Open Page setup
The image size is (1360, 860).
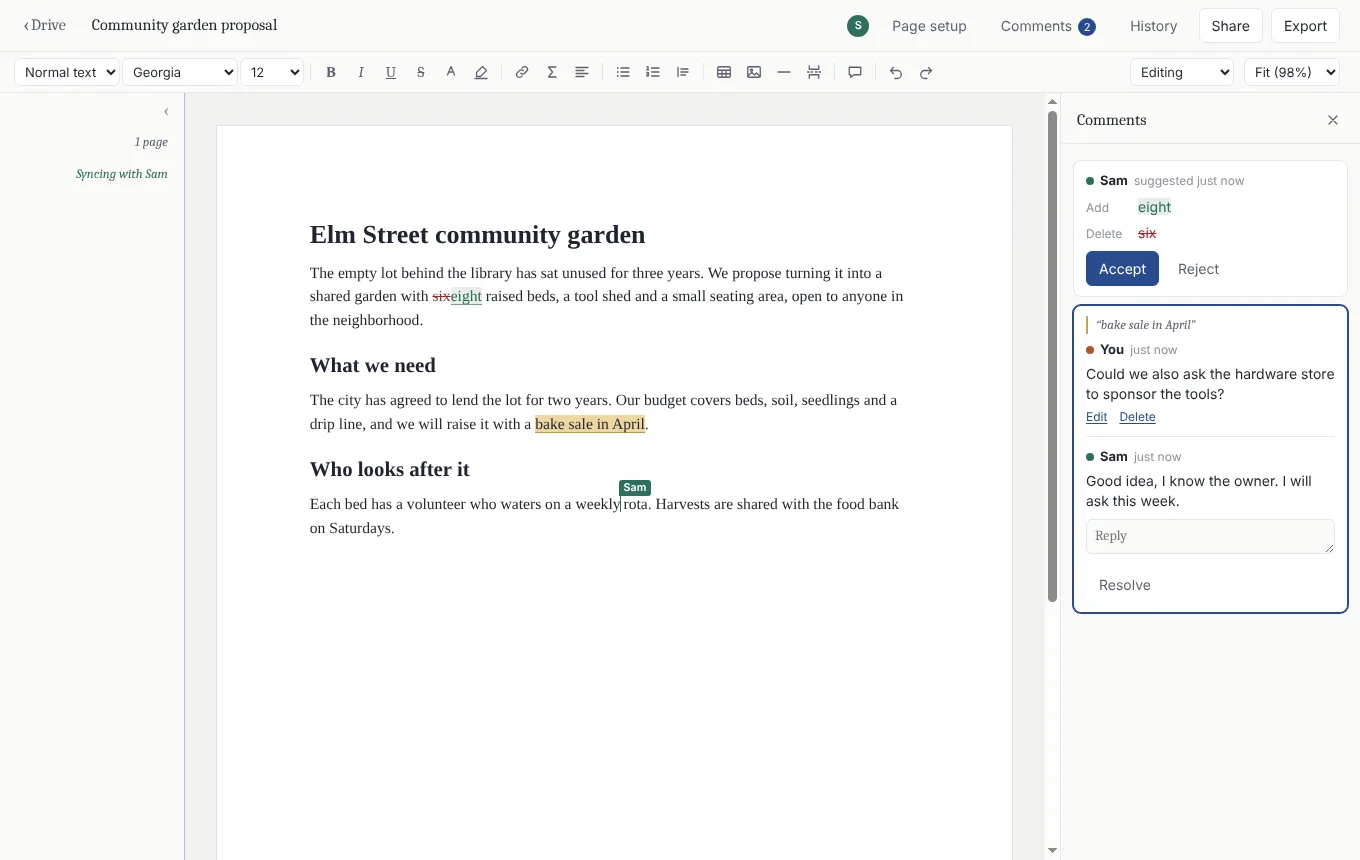(929, 26)
